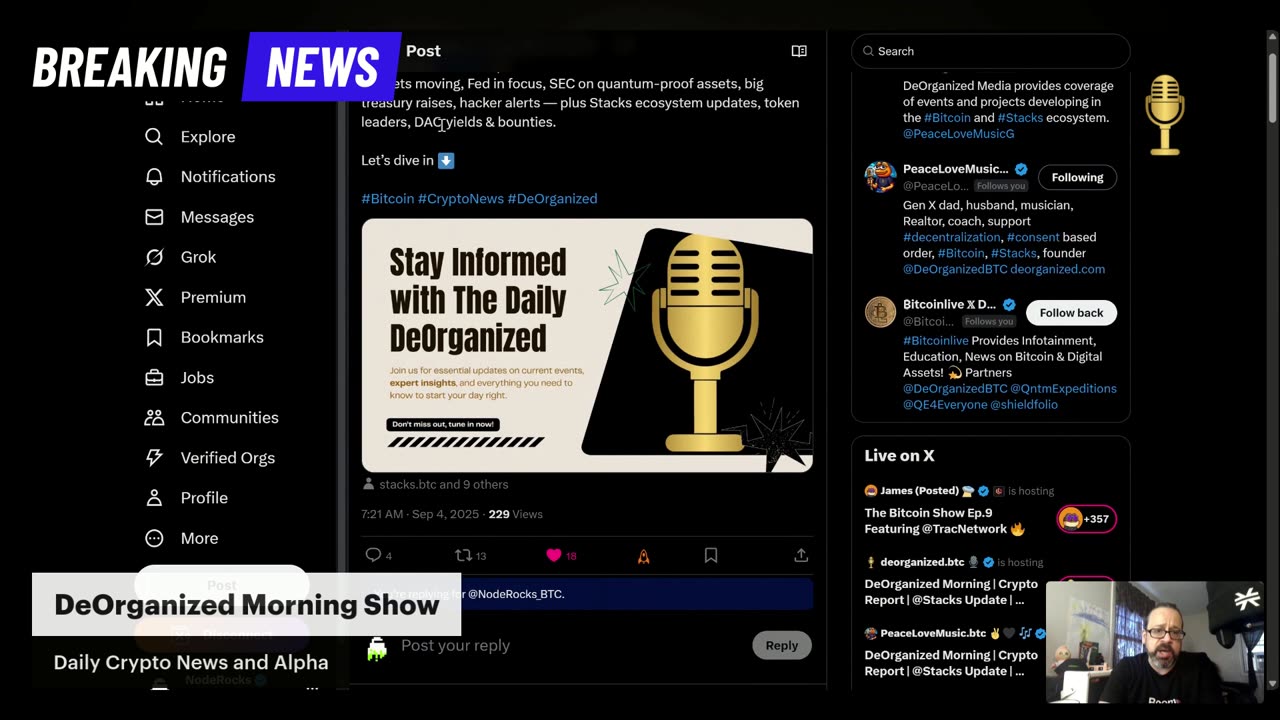The width and height of the screenshot is (1280, 720).
Task: Click Follow back for Bitcoinlive
Action: coord(1071,312)
